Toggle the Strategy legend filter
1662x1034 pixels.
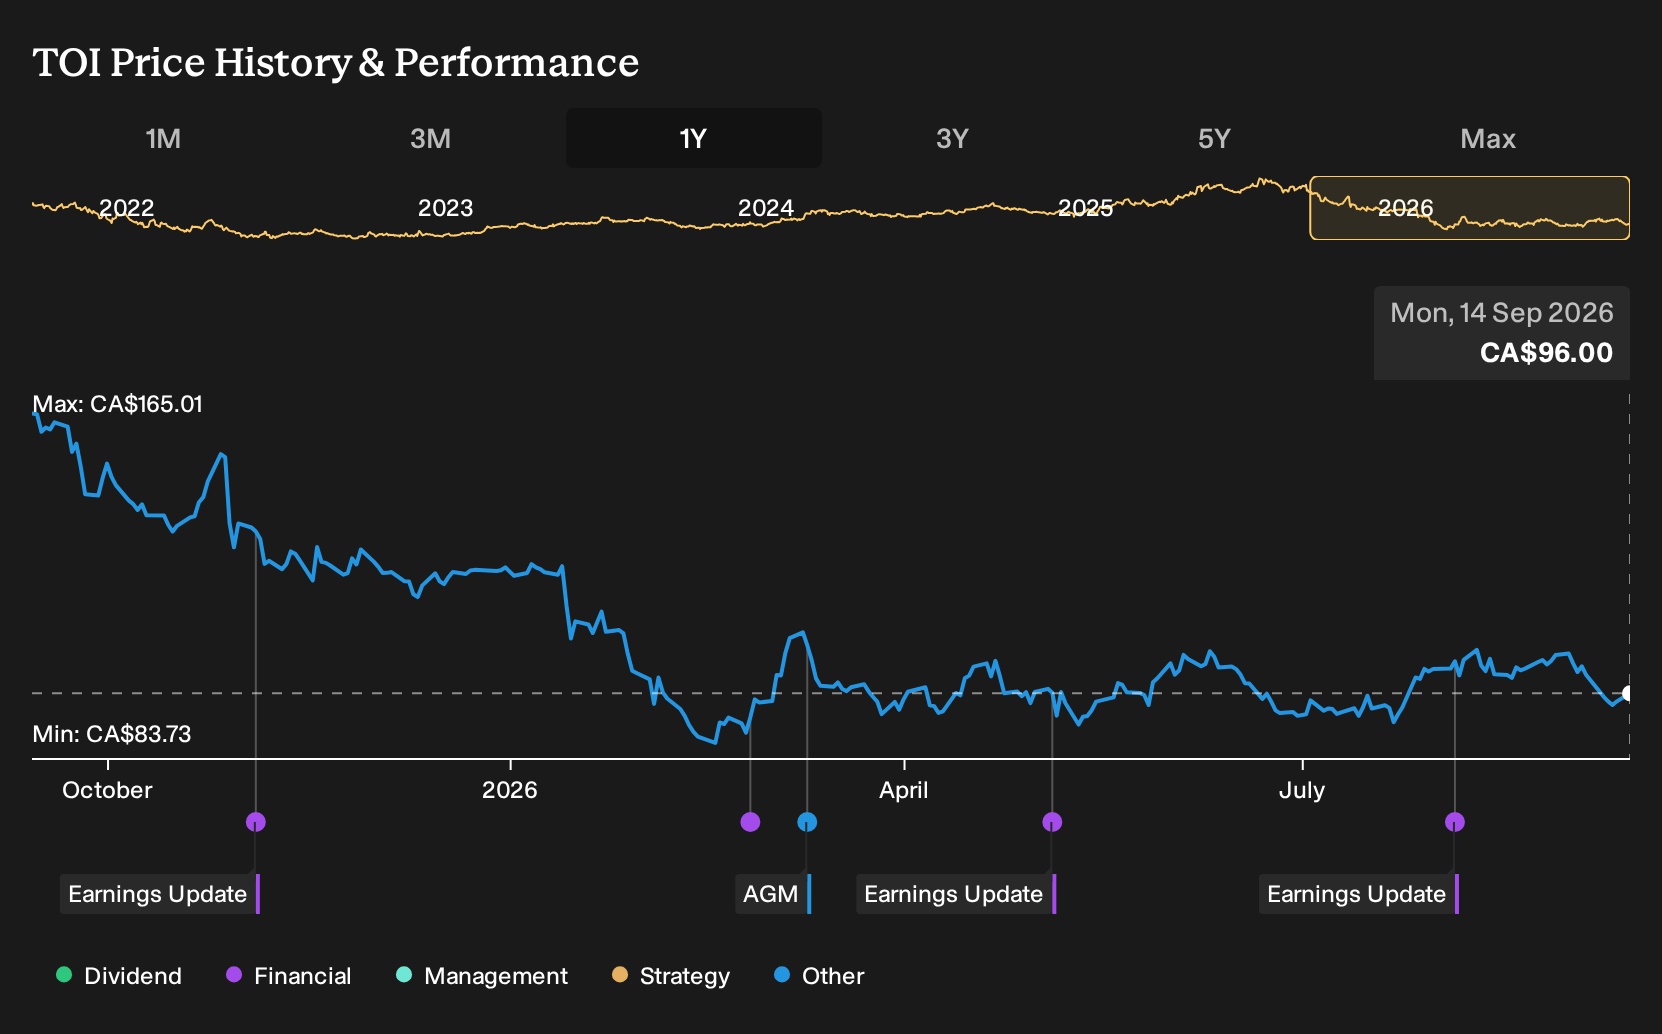pyautogui.click(x=671, y=976)
